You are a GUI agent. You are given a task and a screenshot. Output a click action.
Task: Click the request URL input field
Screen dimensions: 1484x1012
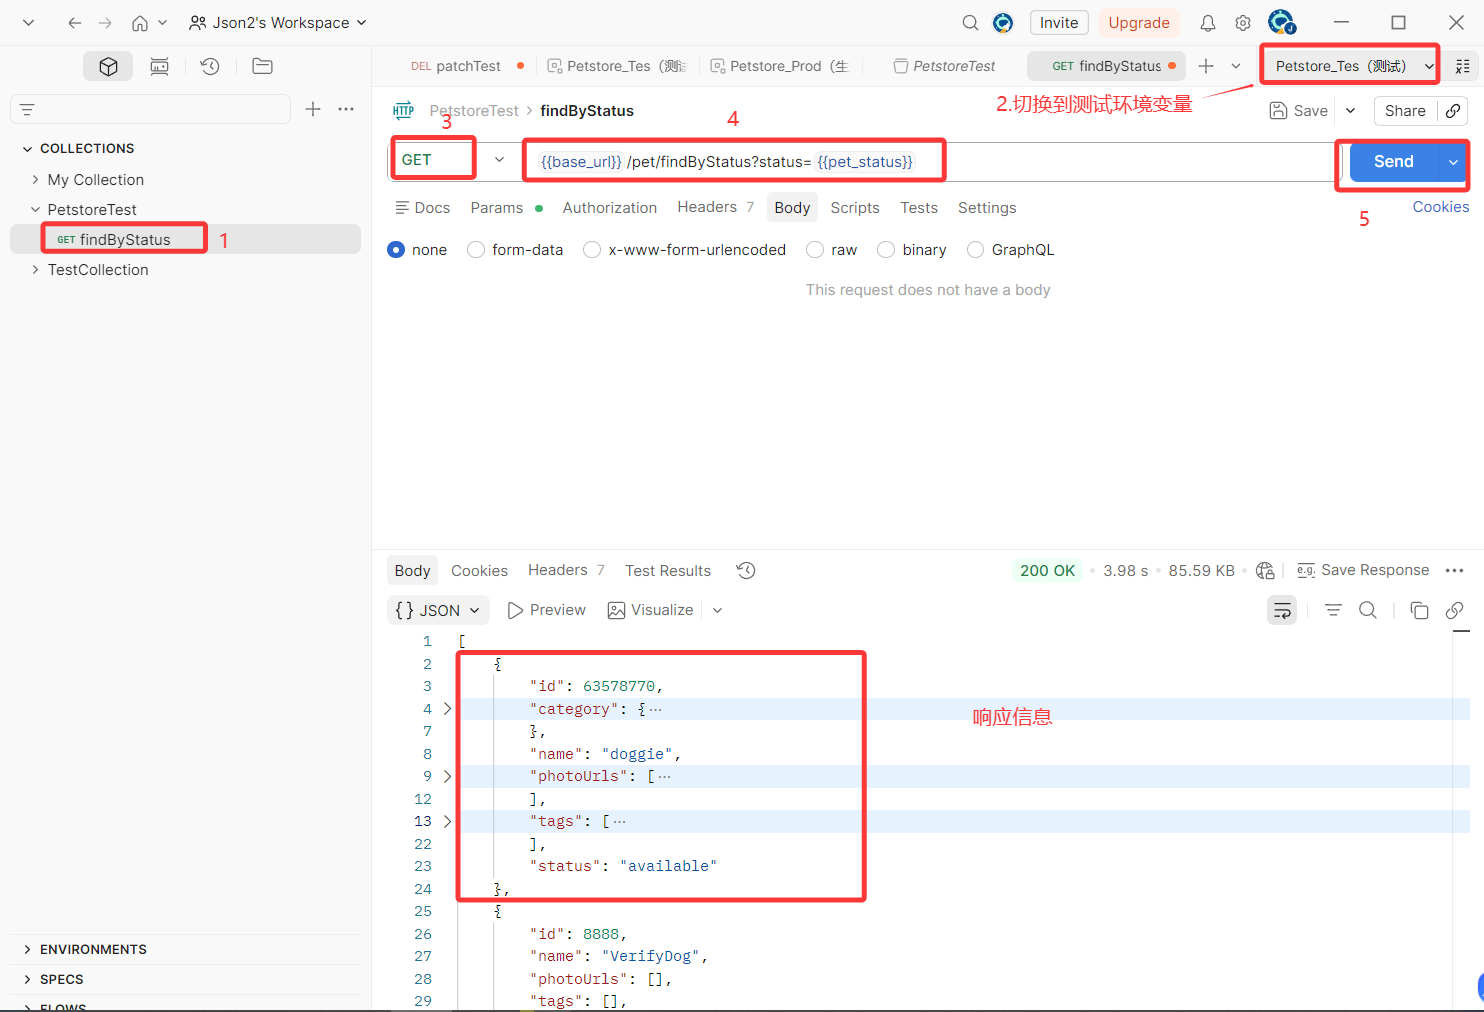pyautogui.click(x=930, y=162)
